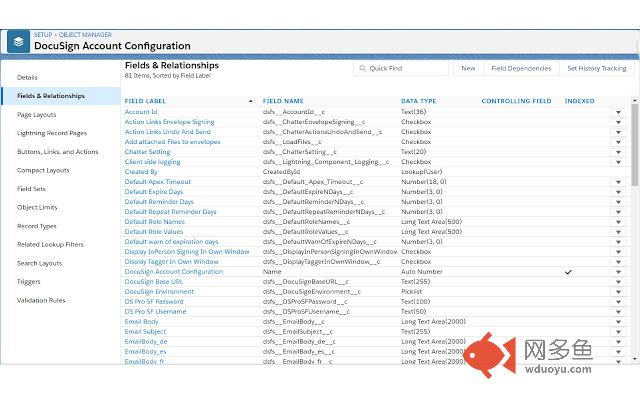Click scrollbar up arrow
Viewport: 640px width, 400px height.
click(x=635, y=100)
